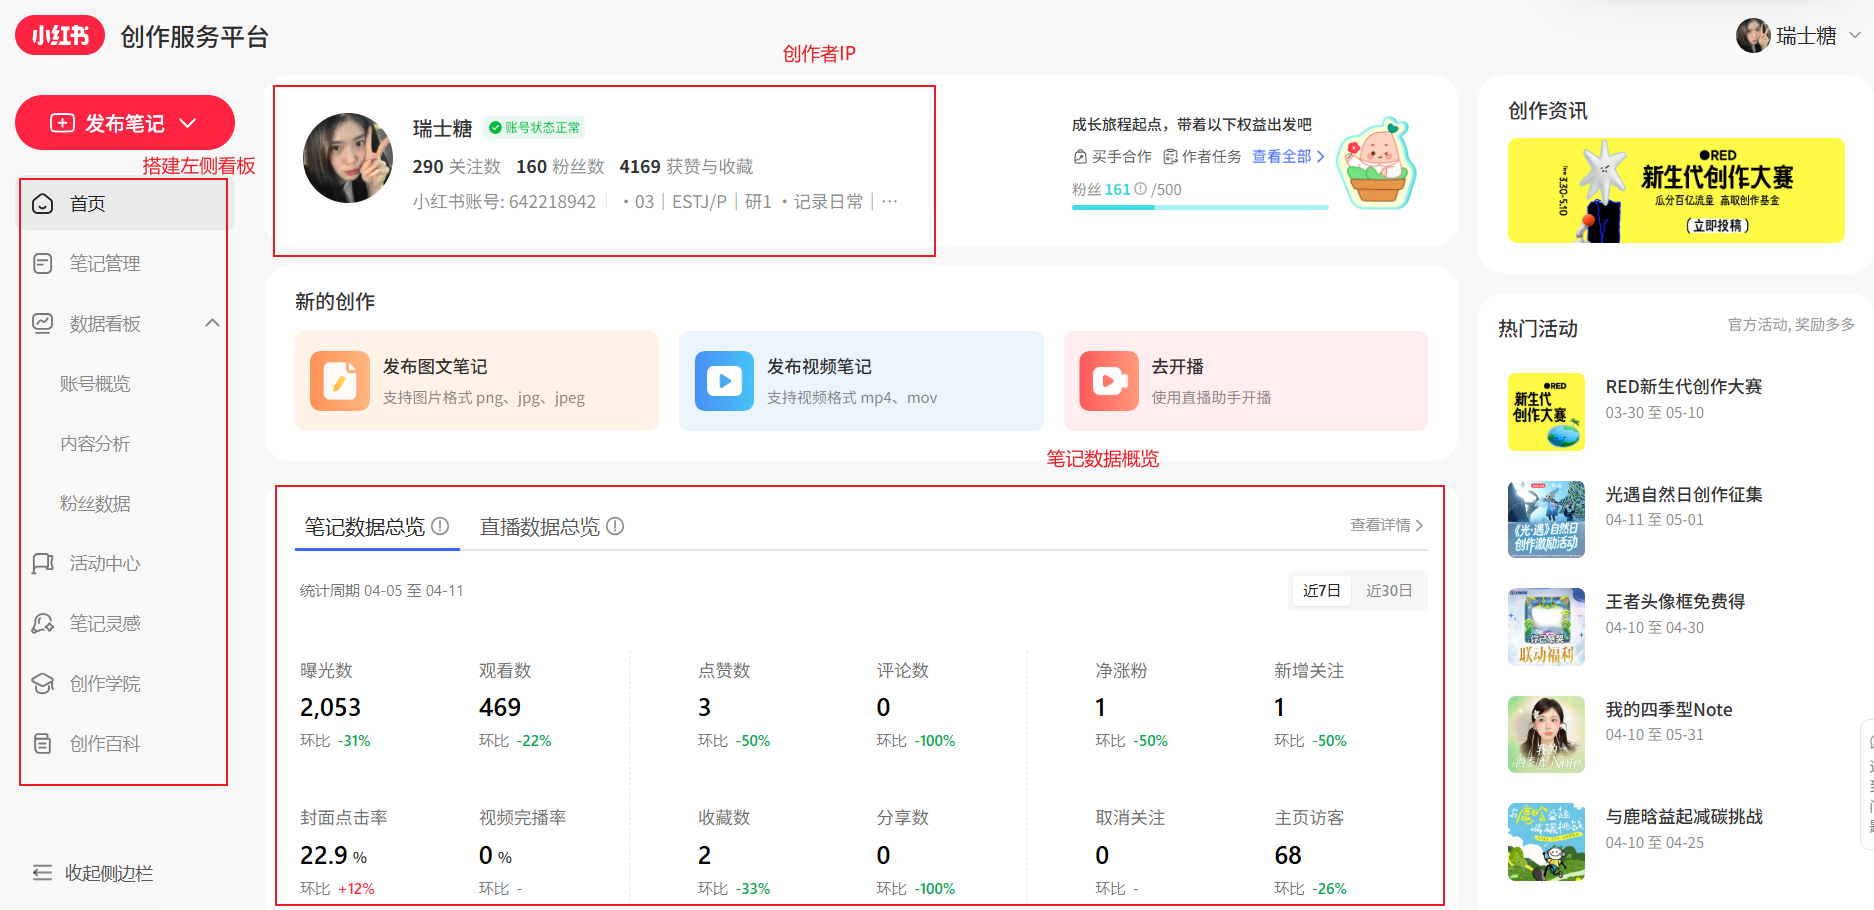Click the radish mascot illustration
Image resolution: width=1874 pixels, height=910 pixels.
[1378, 164]
